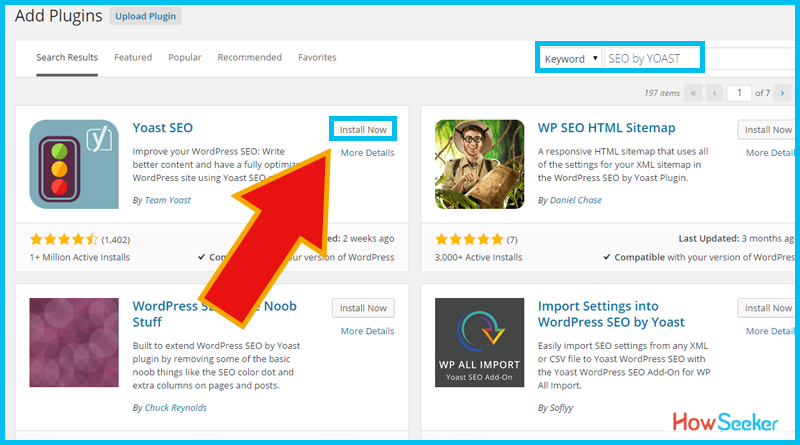800x445 pixels.
Task: Click the purple bokeh plugin thumbnail
Action: coord(74,342)
